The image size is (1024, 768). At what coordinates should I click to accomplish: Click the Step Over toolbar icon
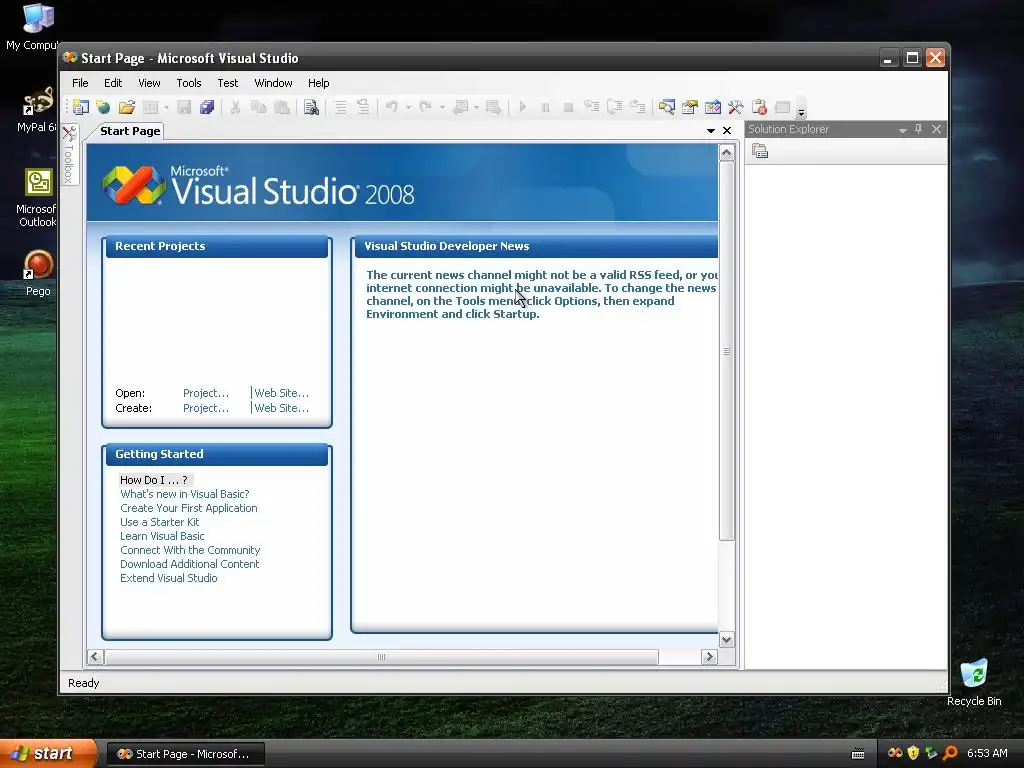tap(614, 107)
